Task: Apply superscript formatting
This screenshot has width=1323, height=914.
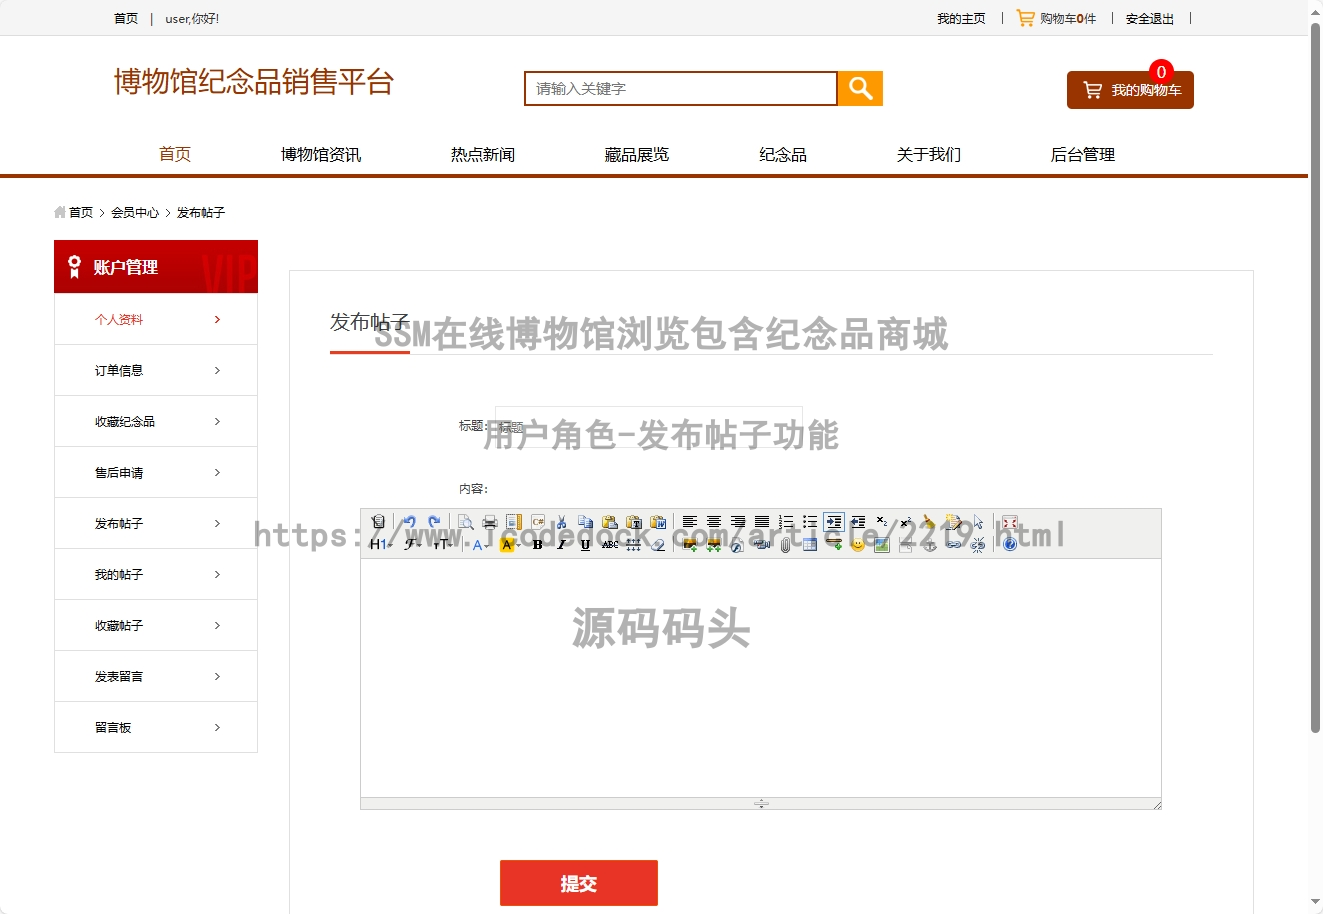Action: pyautogui.click(x=906, y=522)
